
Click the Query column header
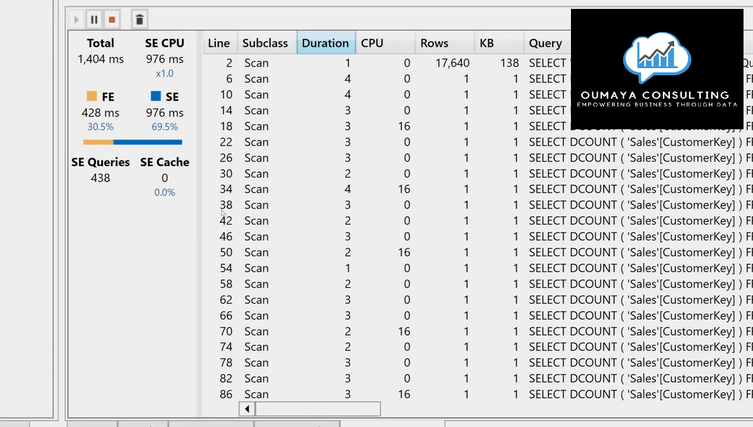[545, 43]
